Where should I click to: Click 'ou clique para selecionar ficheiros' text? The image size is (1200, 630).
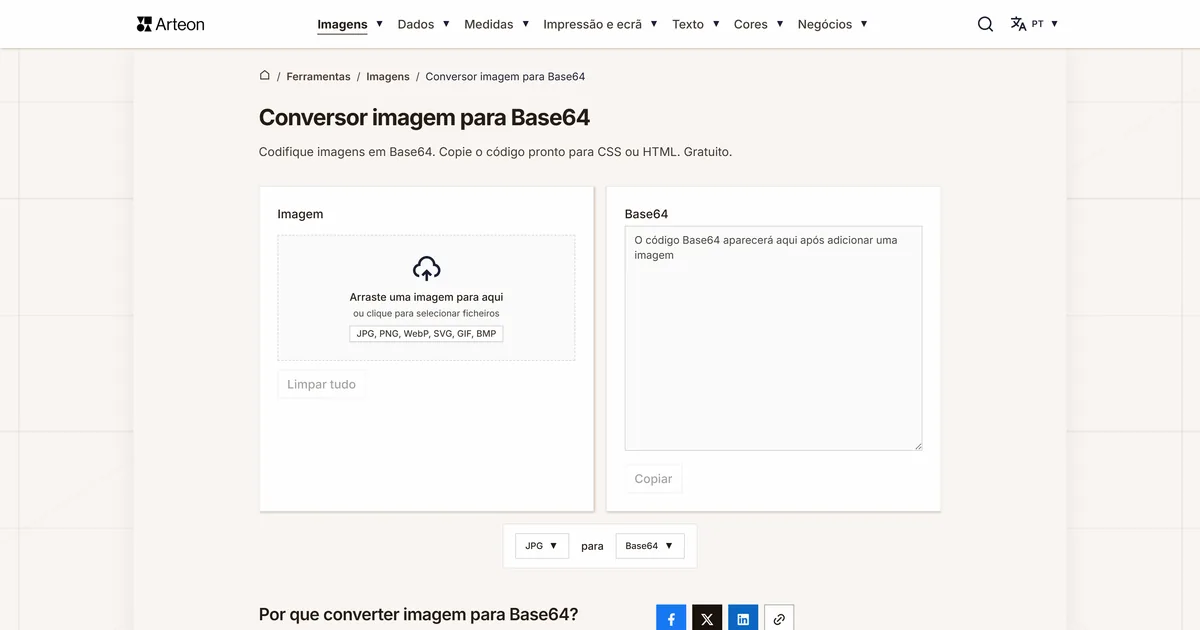(x=426, y=314)
